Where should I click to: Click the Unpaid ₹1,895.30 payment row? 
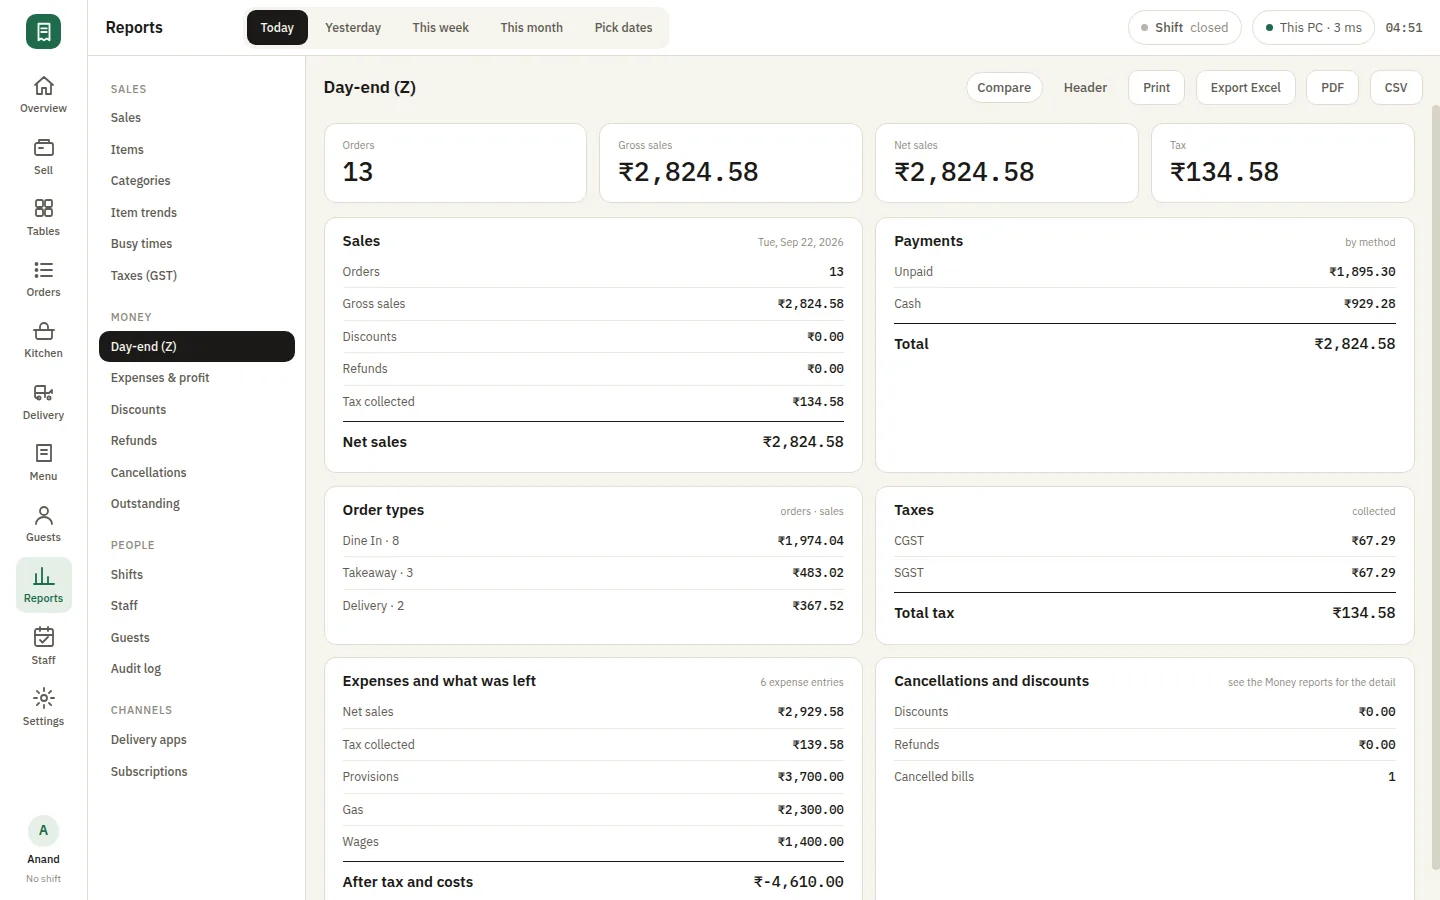tap(1145, 272)
